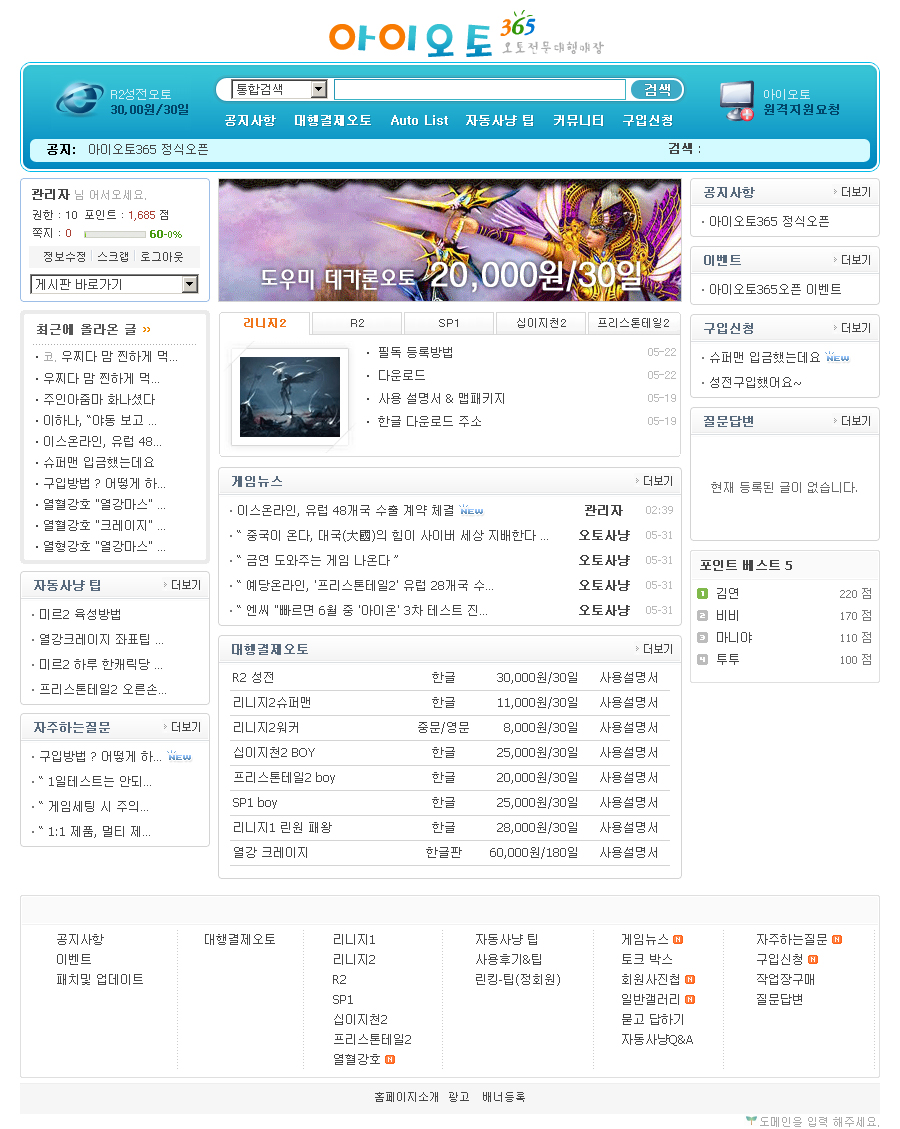This screenshot has width=900, height=1129.
Task: Click the main search text field
Action: click(x=480, y=89)
